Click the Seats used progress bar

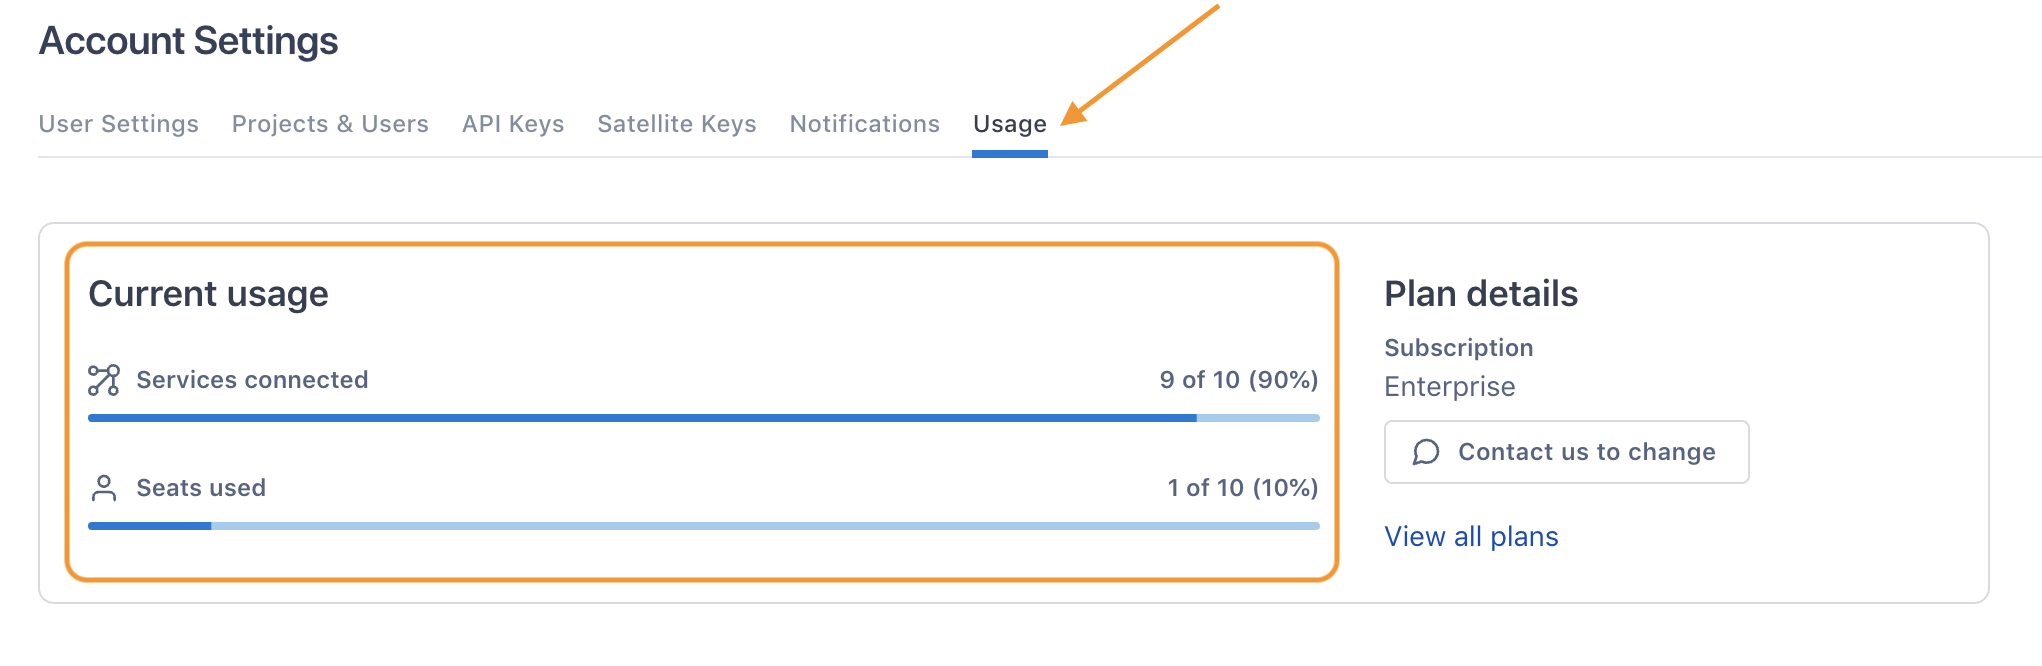[704, 526]
